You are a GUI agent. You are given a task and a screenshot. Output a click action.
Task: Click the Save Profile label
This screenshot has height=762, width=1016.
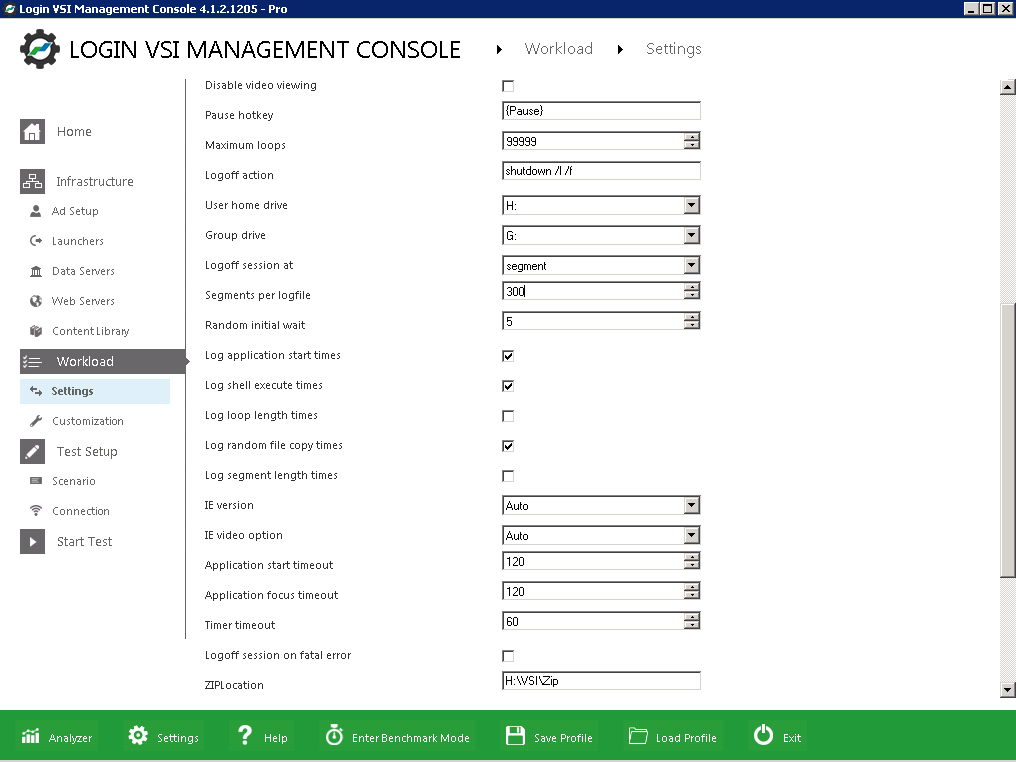563,738
